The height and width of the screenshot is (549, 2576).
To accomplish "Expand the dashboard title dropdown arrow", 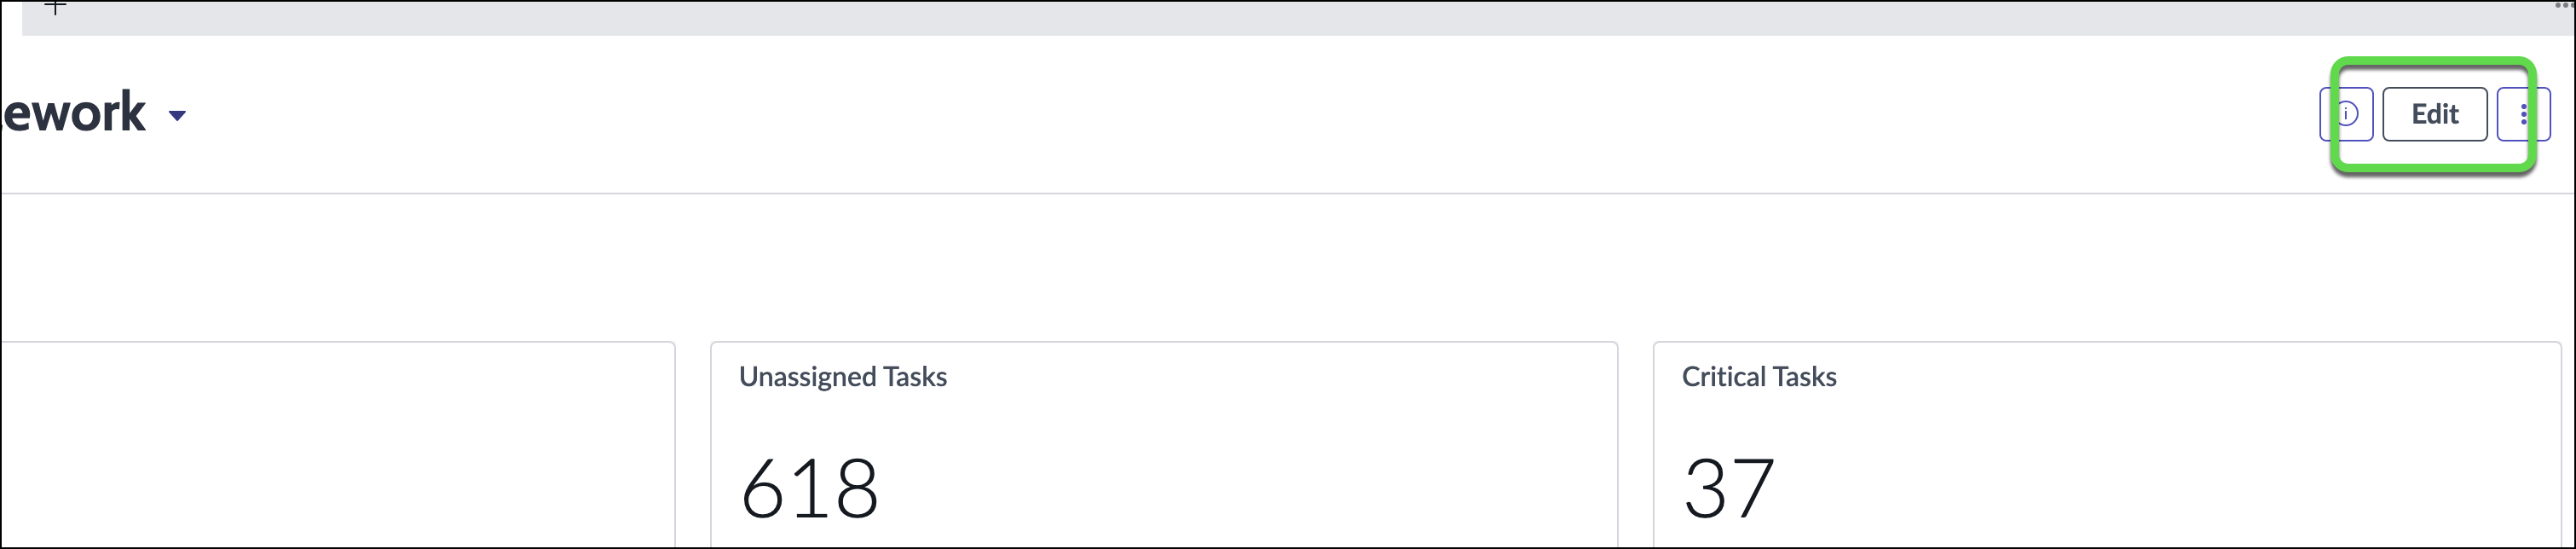I will pyautogui.click(x=177, y=116).
